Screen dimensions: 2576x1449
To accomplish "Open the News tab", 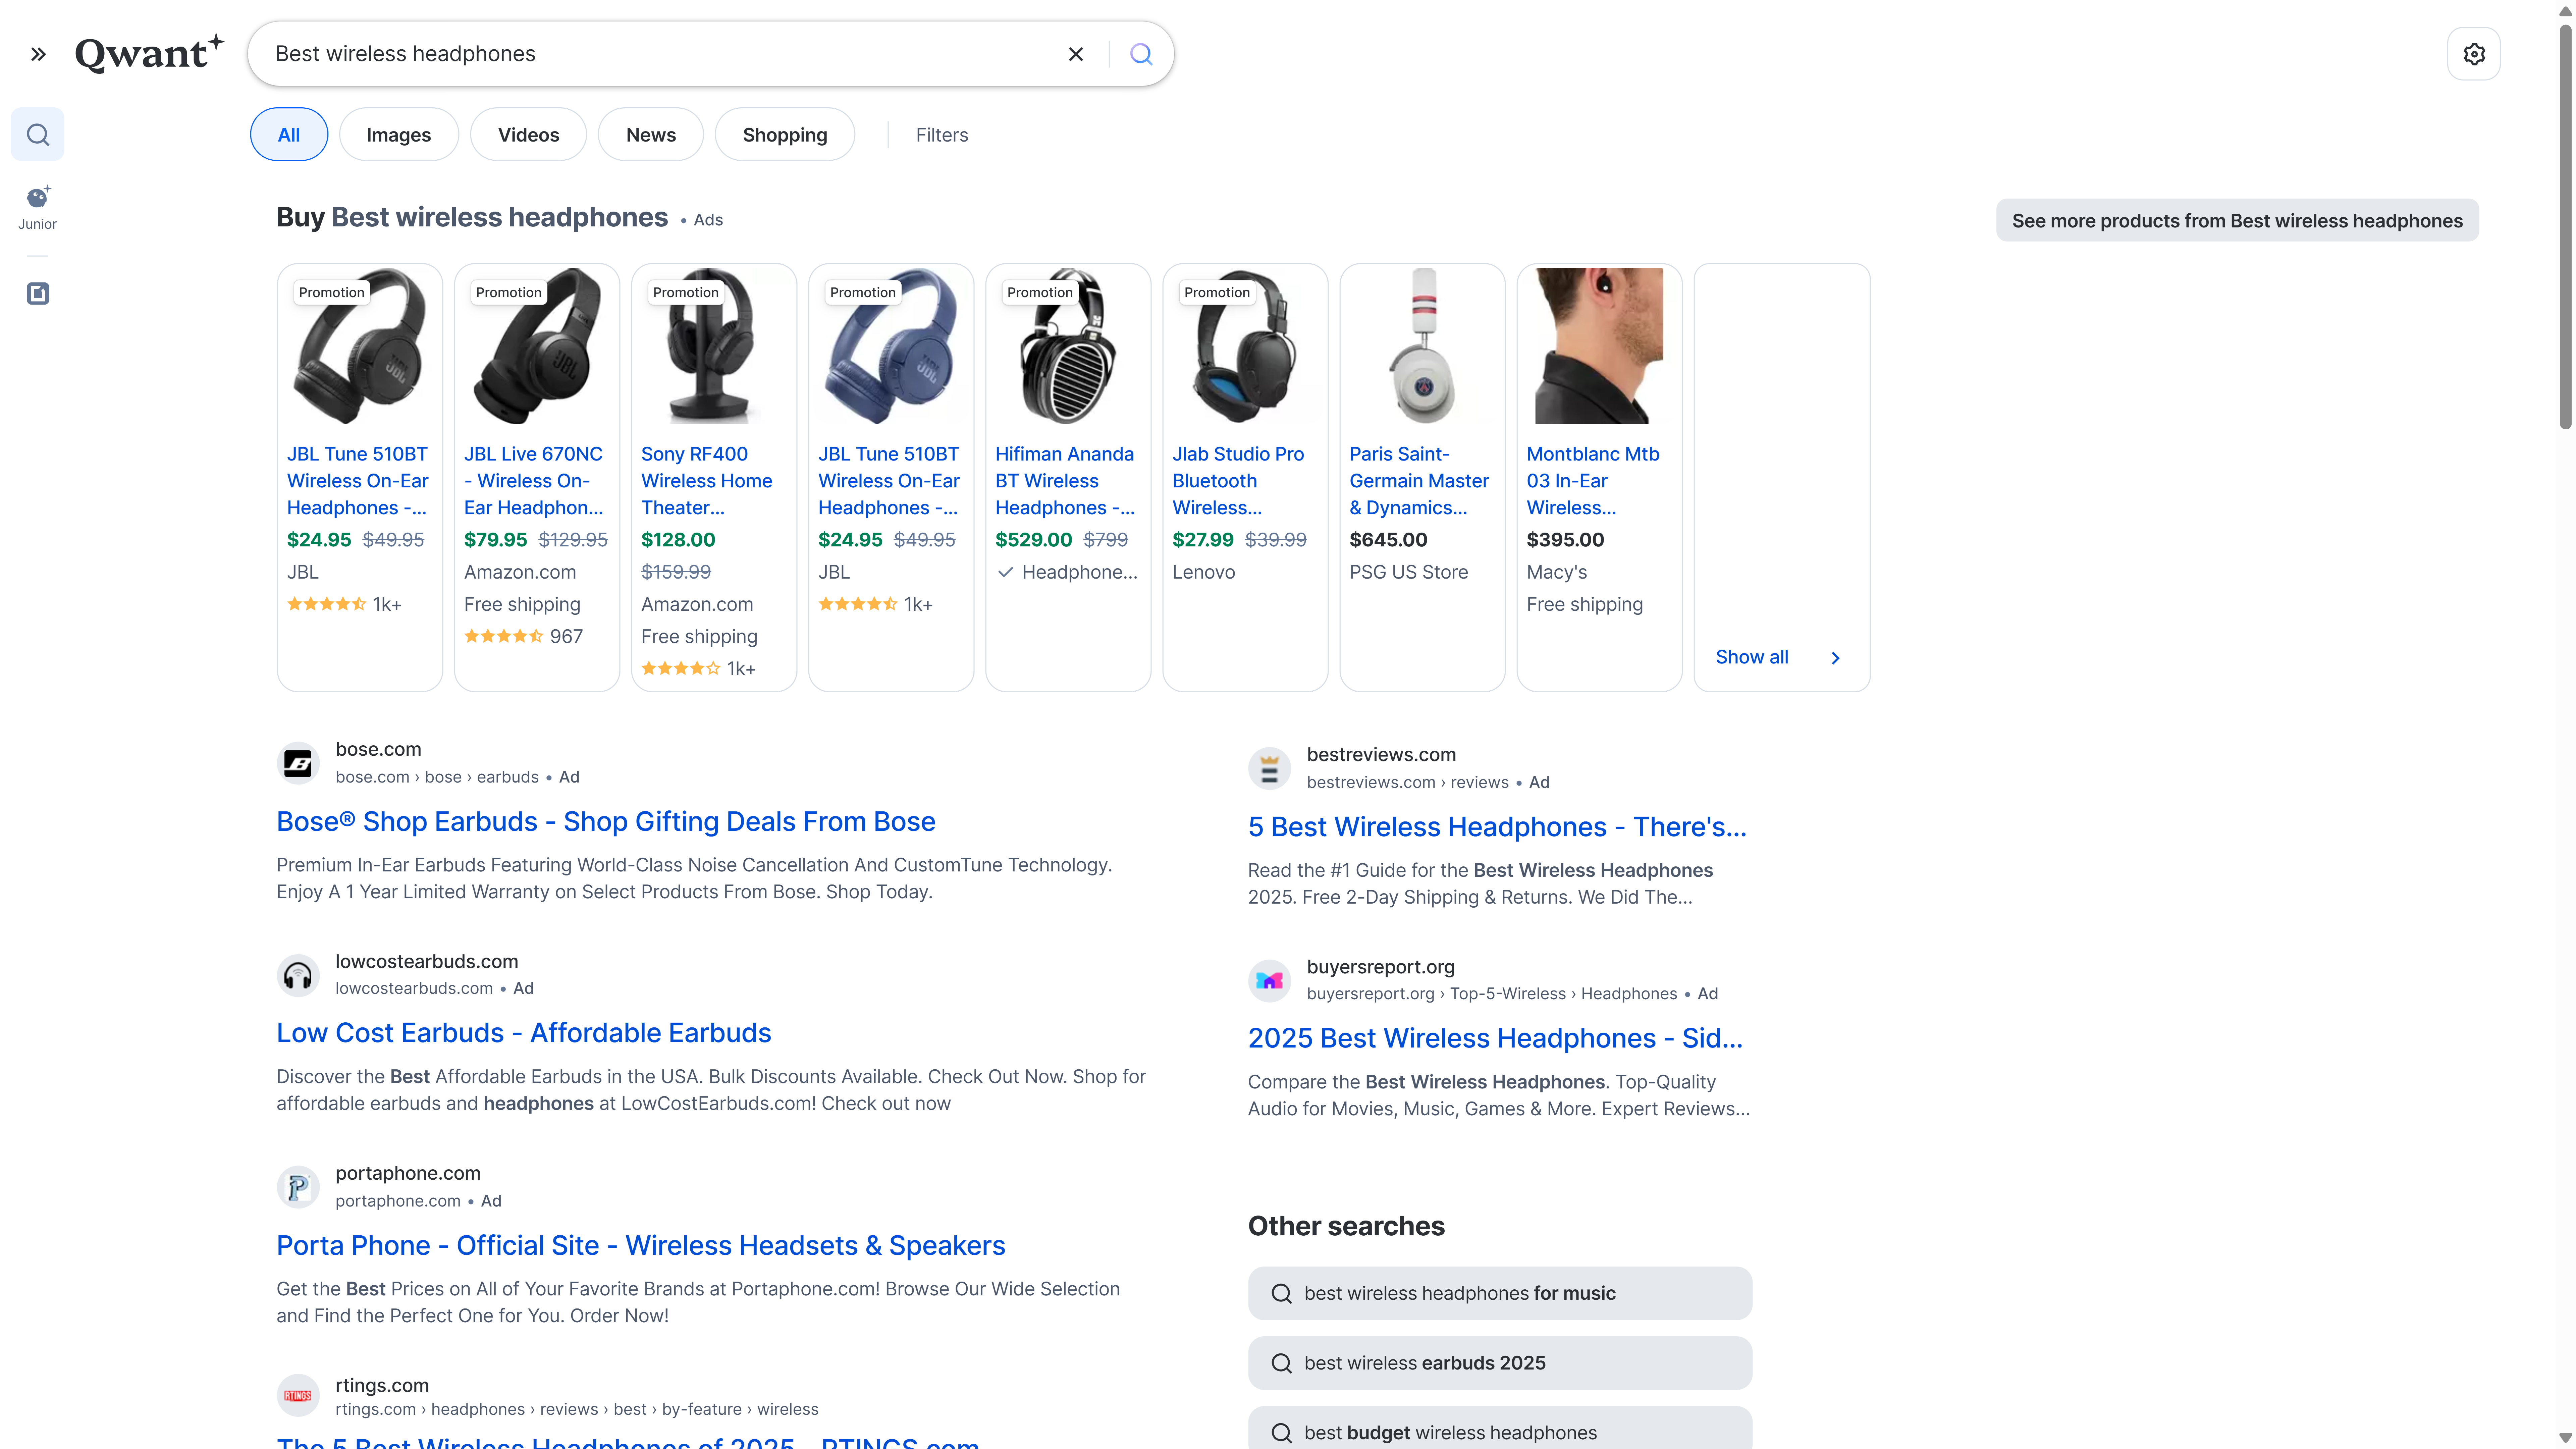I will (x=650, y=135).
